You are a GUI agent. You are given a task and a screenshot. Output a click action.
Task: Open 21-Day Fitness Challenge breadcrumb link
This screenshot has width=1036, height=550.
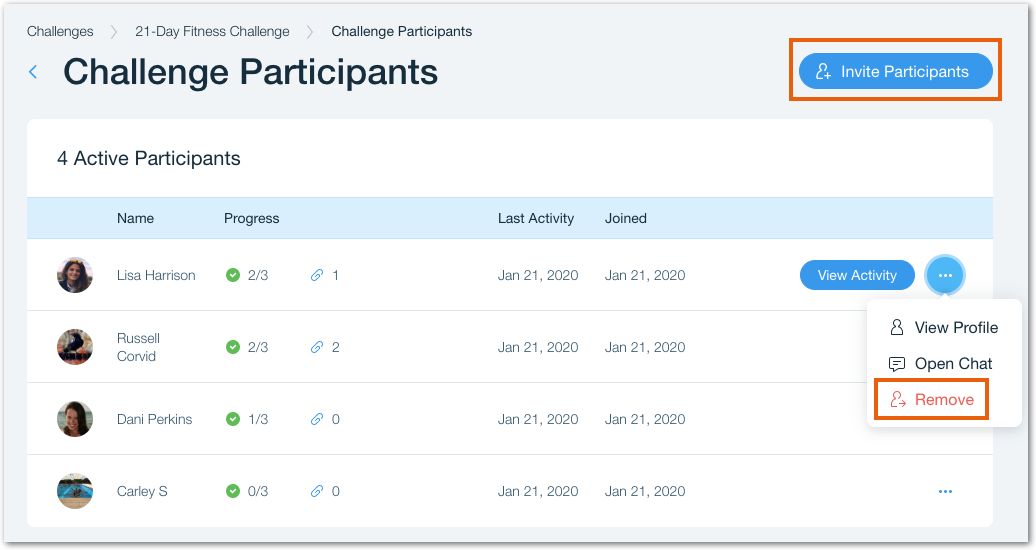tap(212, 31)
